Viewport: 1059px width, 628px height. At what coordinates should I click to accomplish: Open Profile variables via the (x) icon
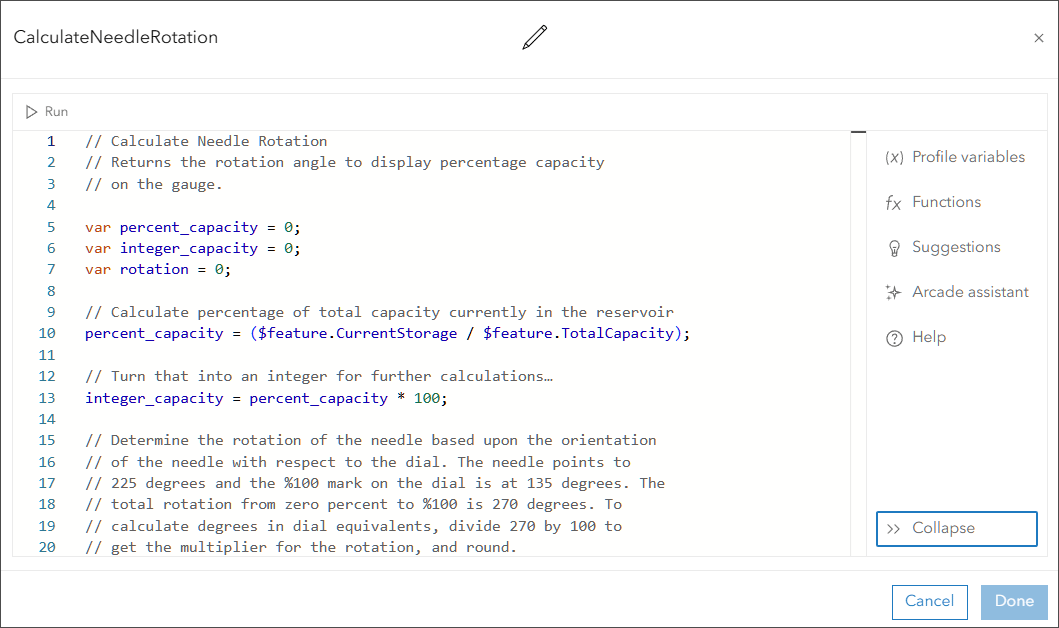(894, 157)
